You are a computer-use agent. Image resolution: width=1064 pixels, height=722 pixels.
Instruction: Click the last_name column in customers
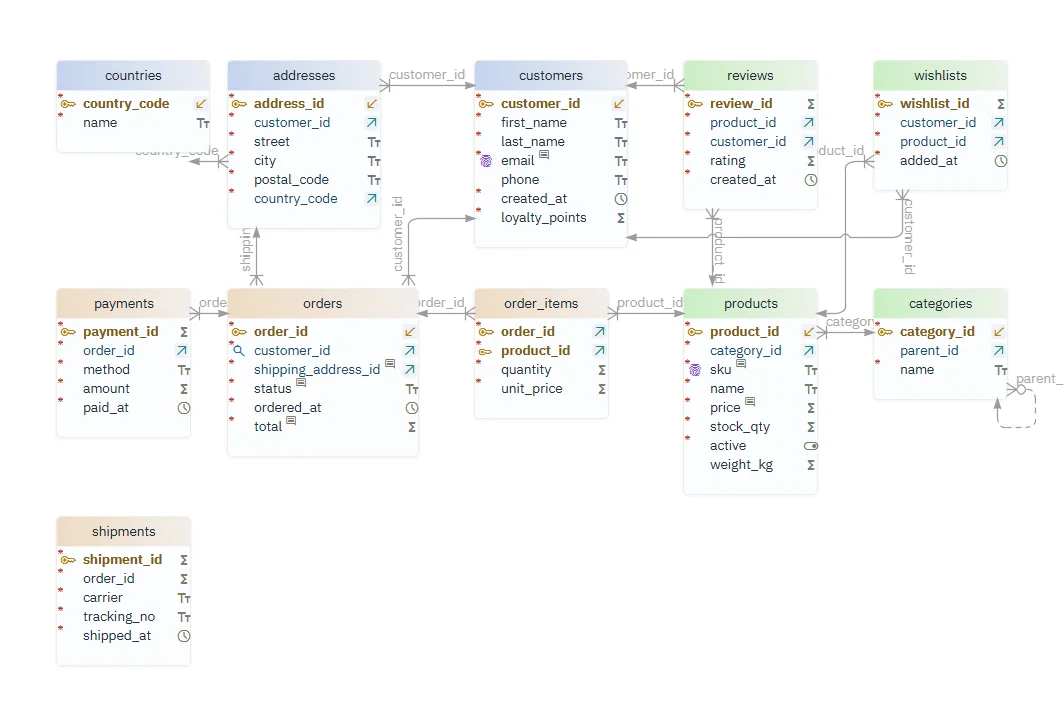(551, 142)
